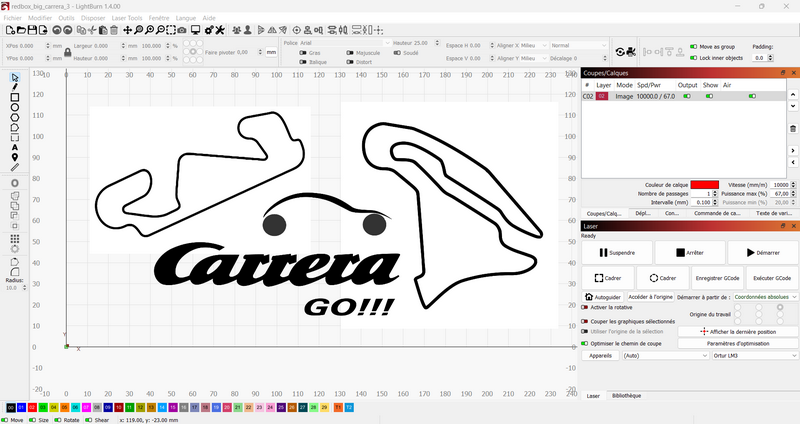Switch to the Bibliothèque tab
This screenshot has height=424, width=800.
point(626,395)
